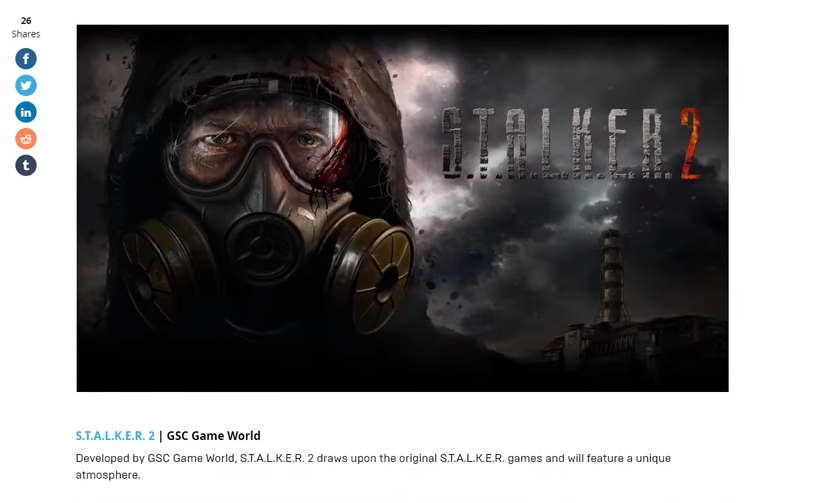
Task: Post to Reddit using orange icon
Action: click(26, 139)
